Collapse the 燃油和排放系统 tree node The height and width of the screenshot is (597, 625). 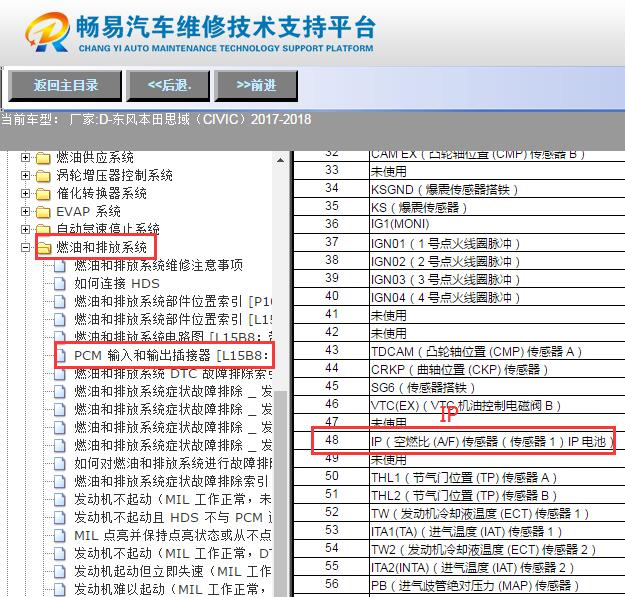click(x=25, y=247)
